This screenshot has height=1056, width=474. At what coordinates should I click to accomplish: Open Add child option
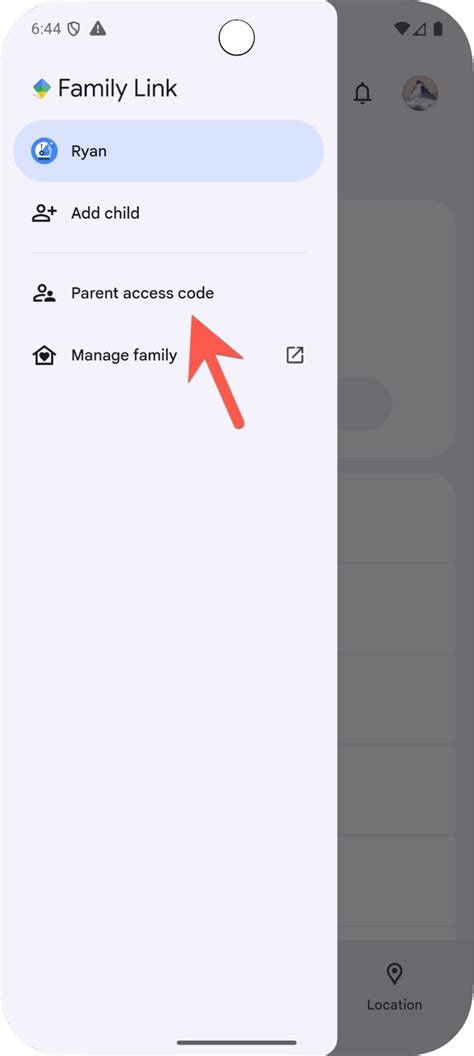pyautogui.click(x=168, y=213)
